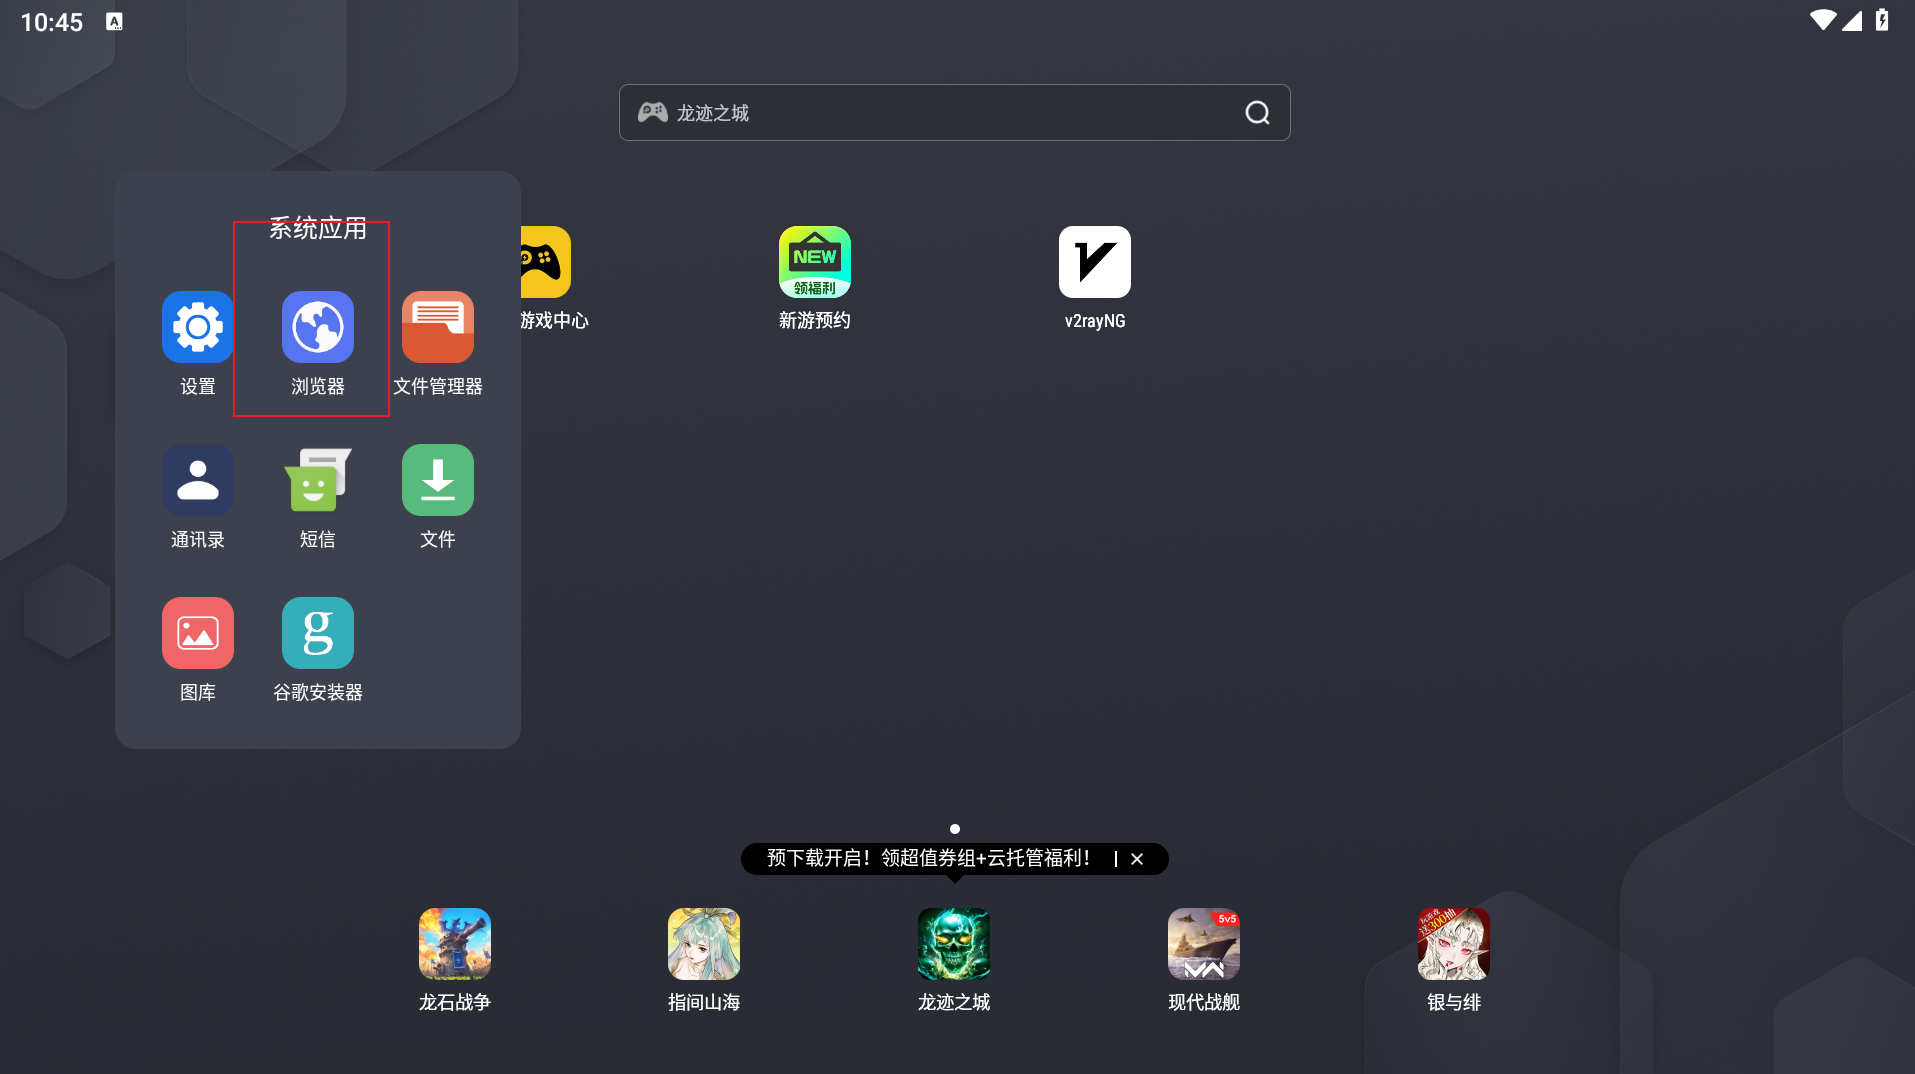Screen dimensions: 1915x1074
Task: Launch the 现代战舰 game
Action: point(1204,944)
